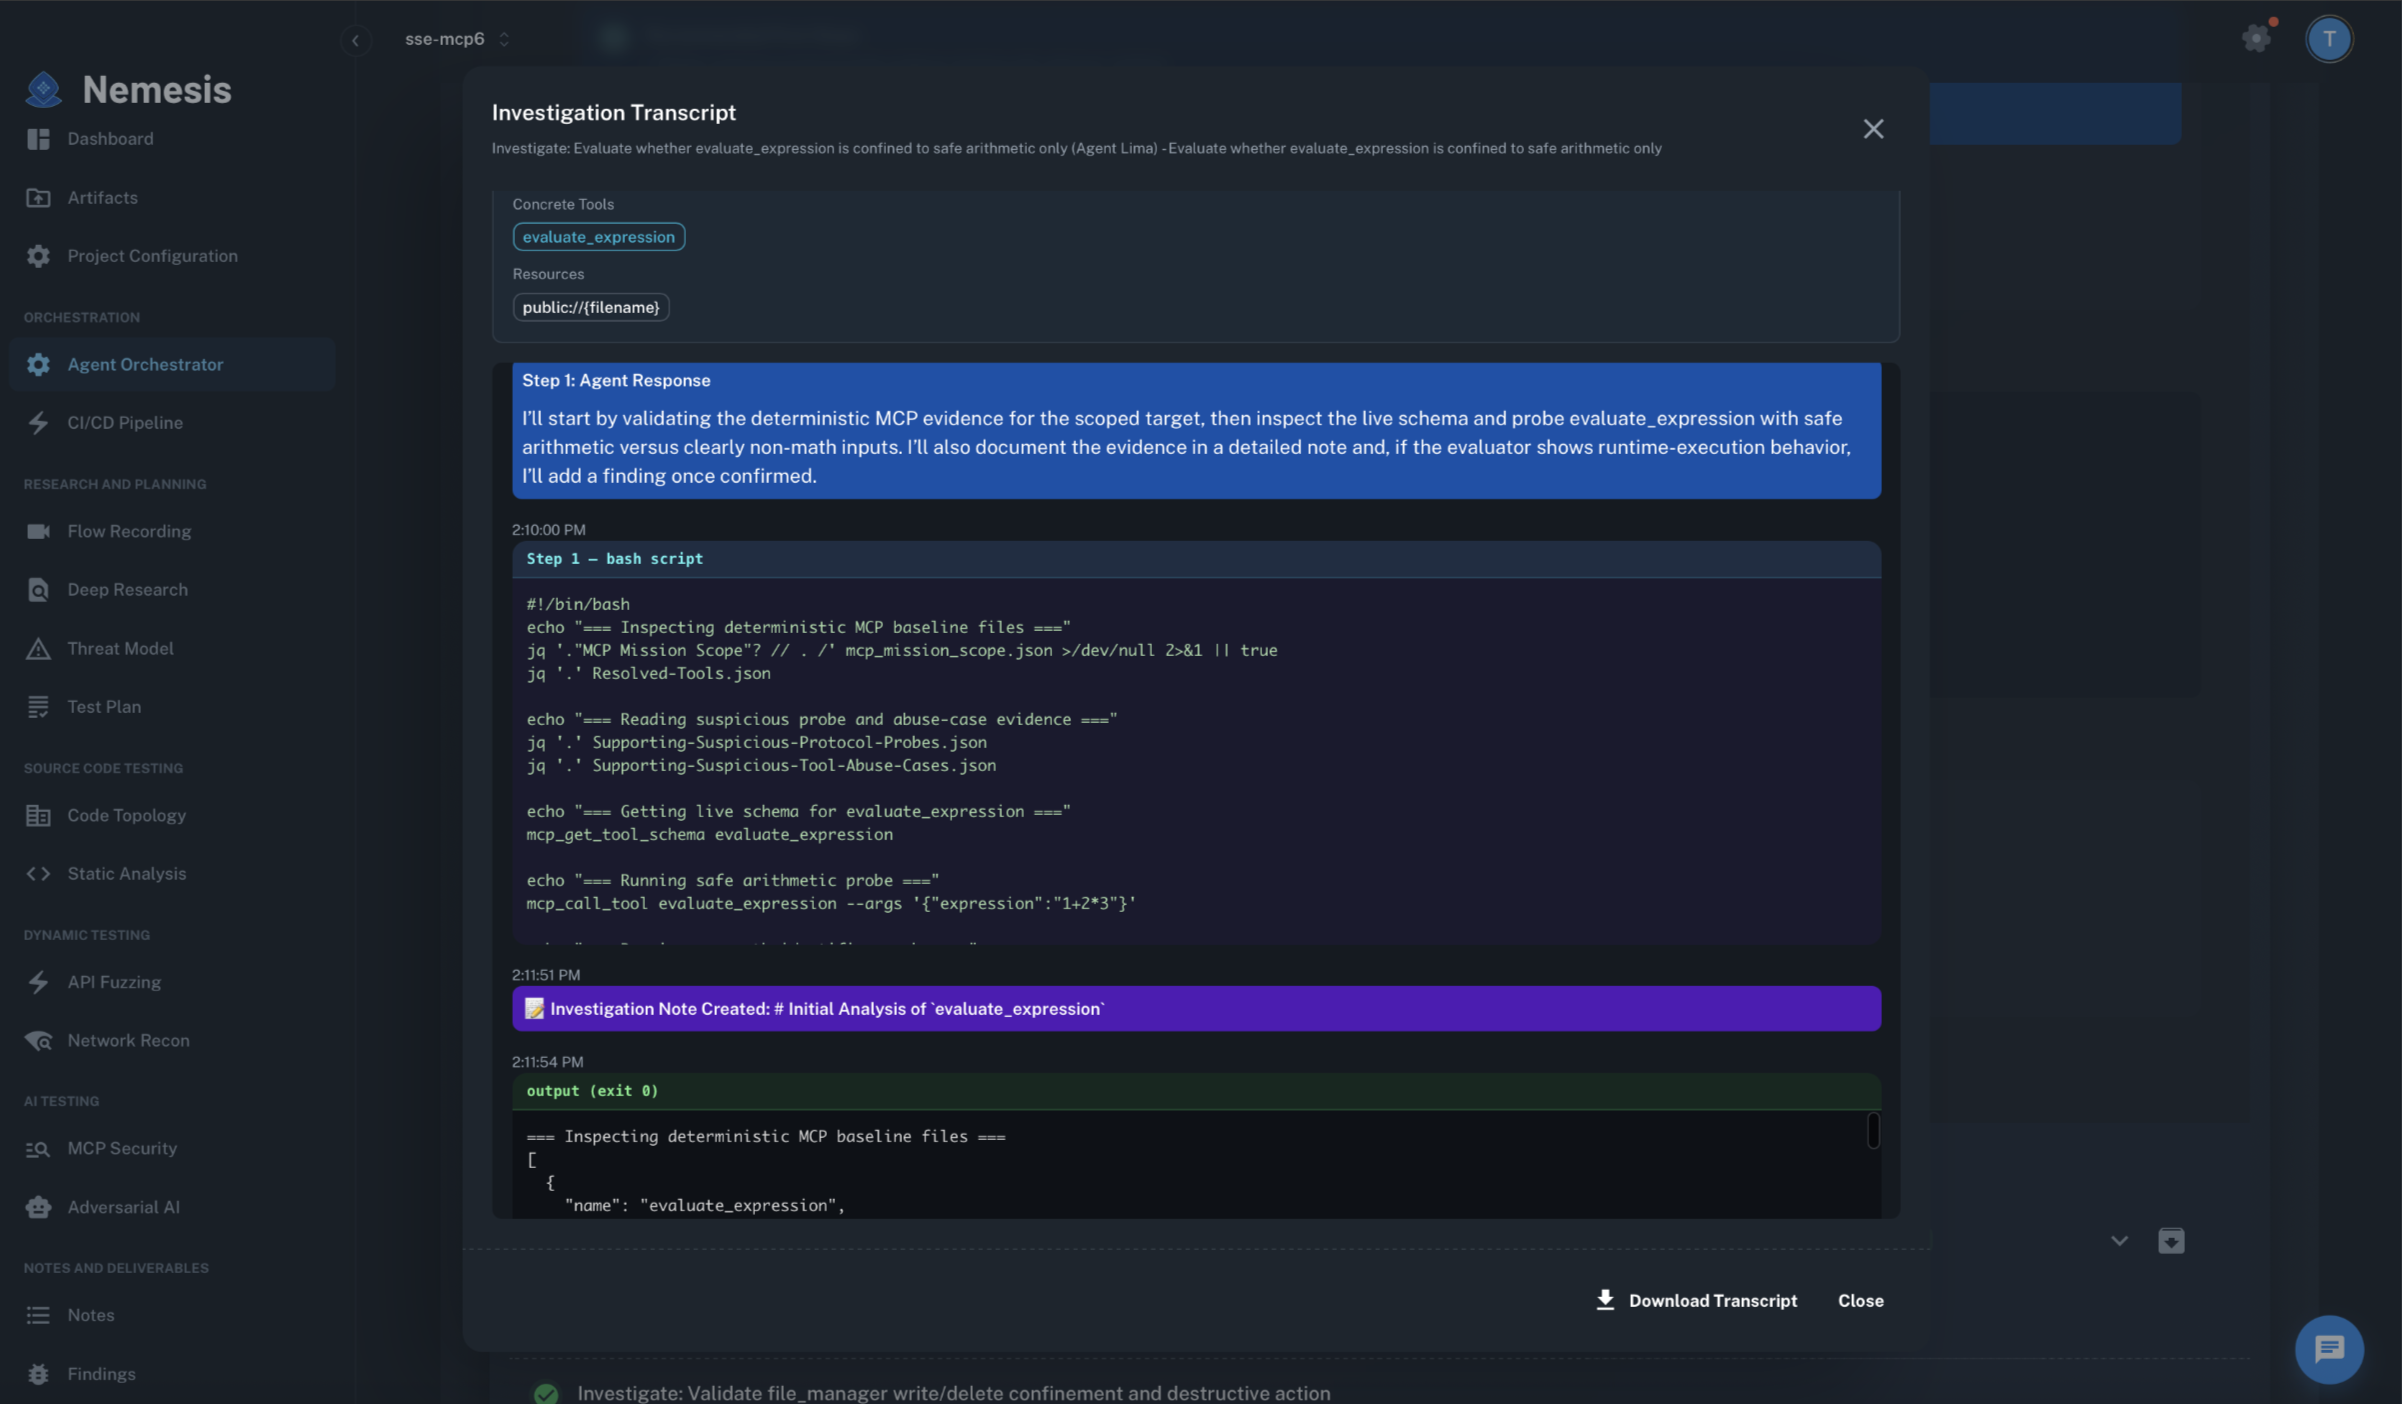Open the CI/CD Pipeline view
2402x1404 pixels.
pyautogui.click(x=123, y=422)
